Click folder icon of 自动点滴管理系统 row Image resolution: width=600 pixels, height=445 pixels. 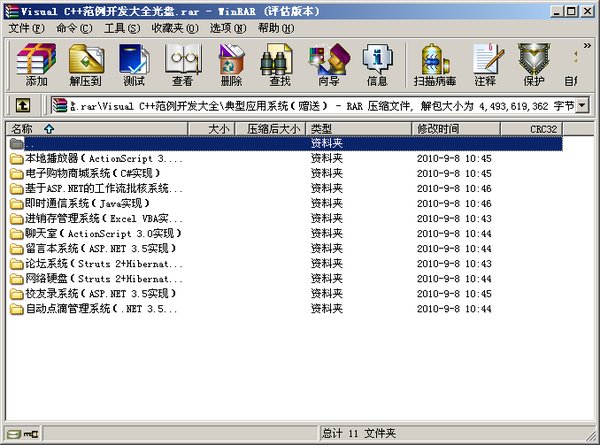[16, 309]
